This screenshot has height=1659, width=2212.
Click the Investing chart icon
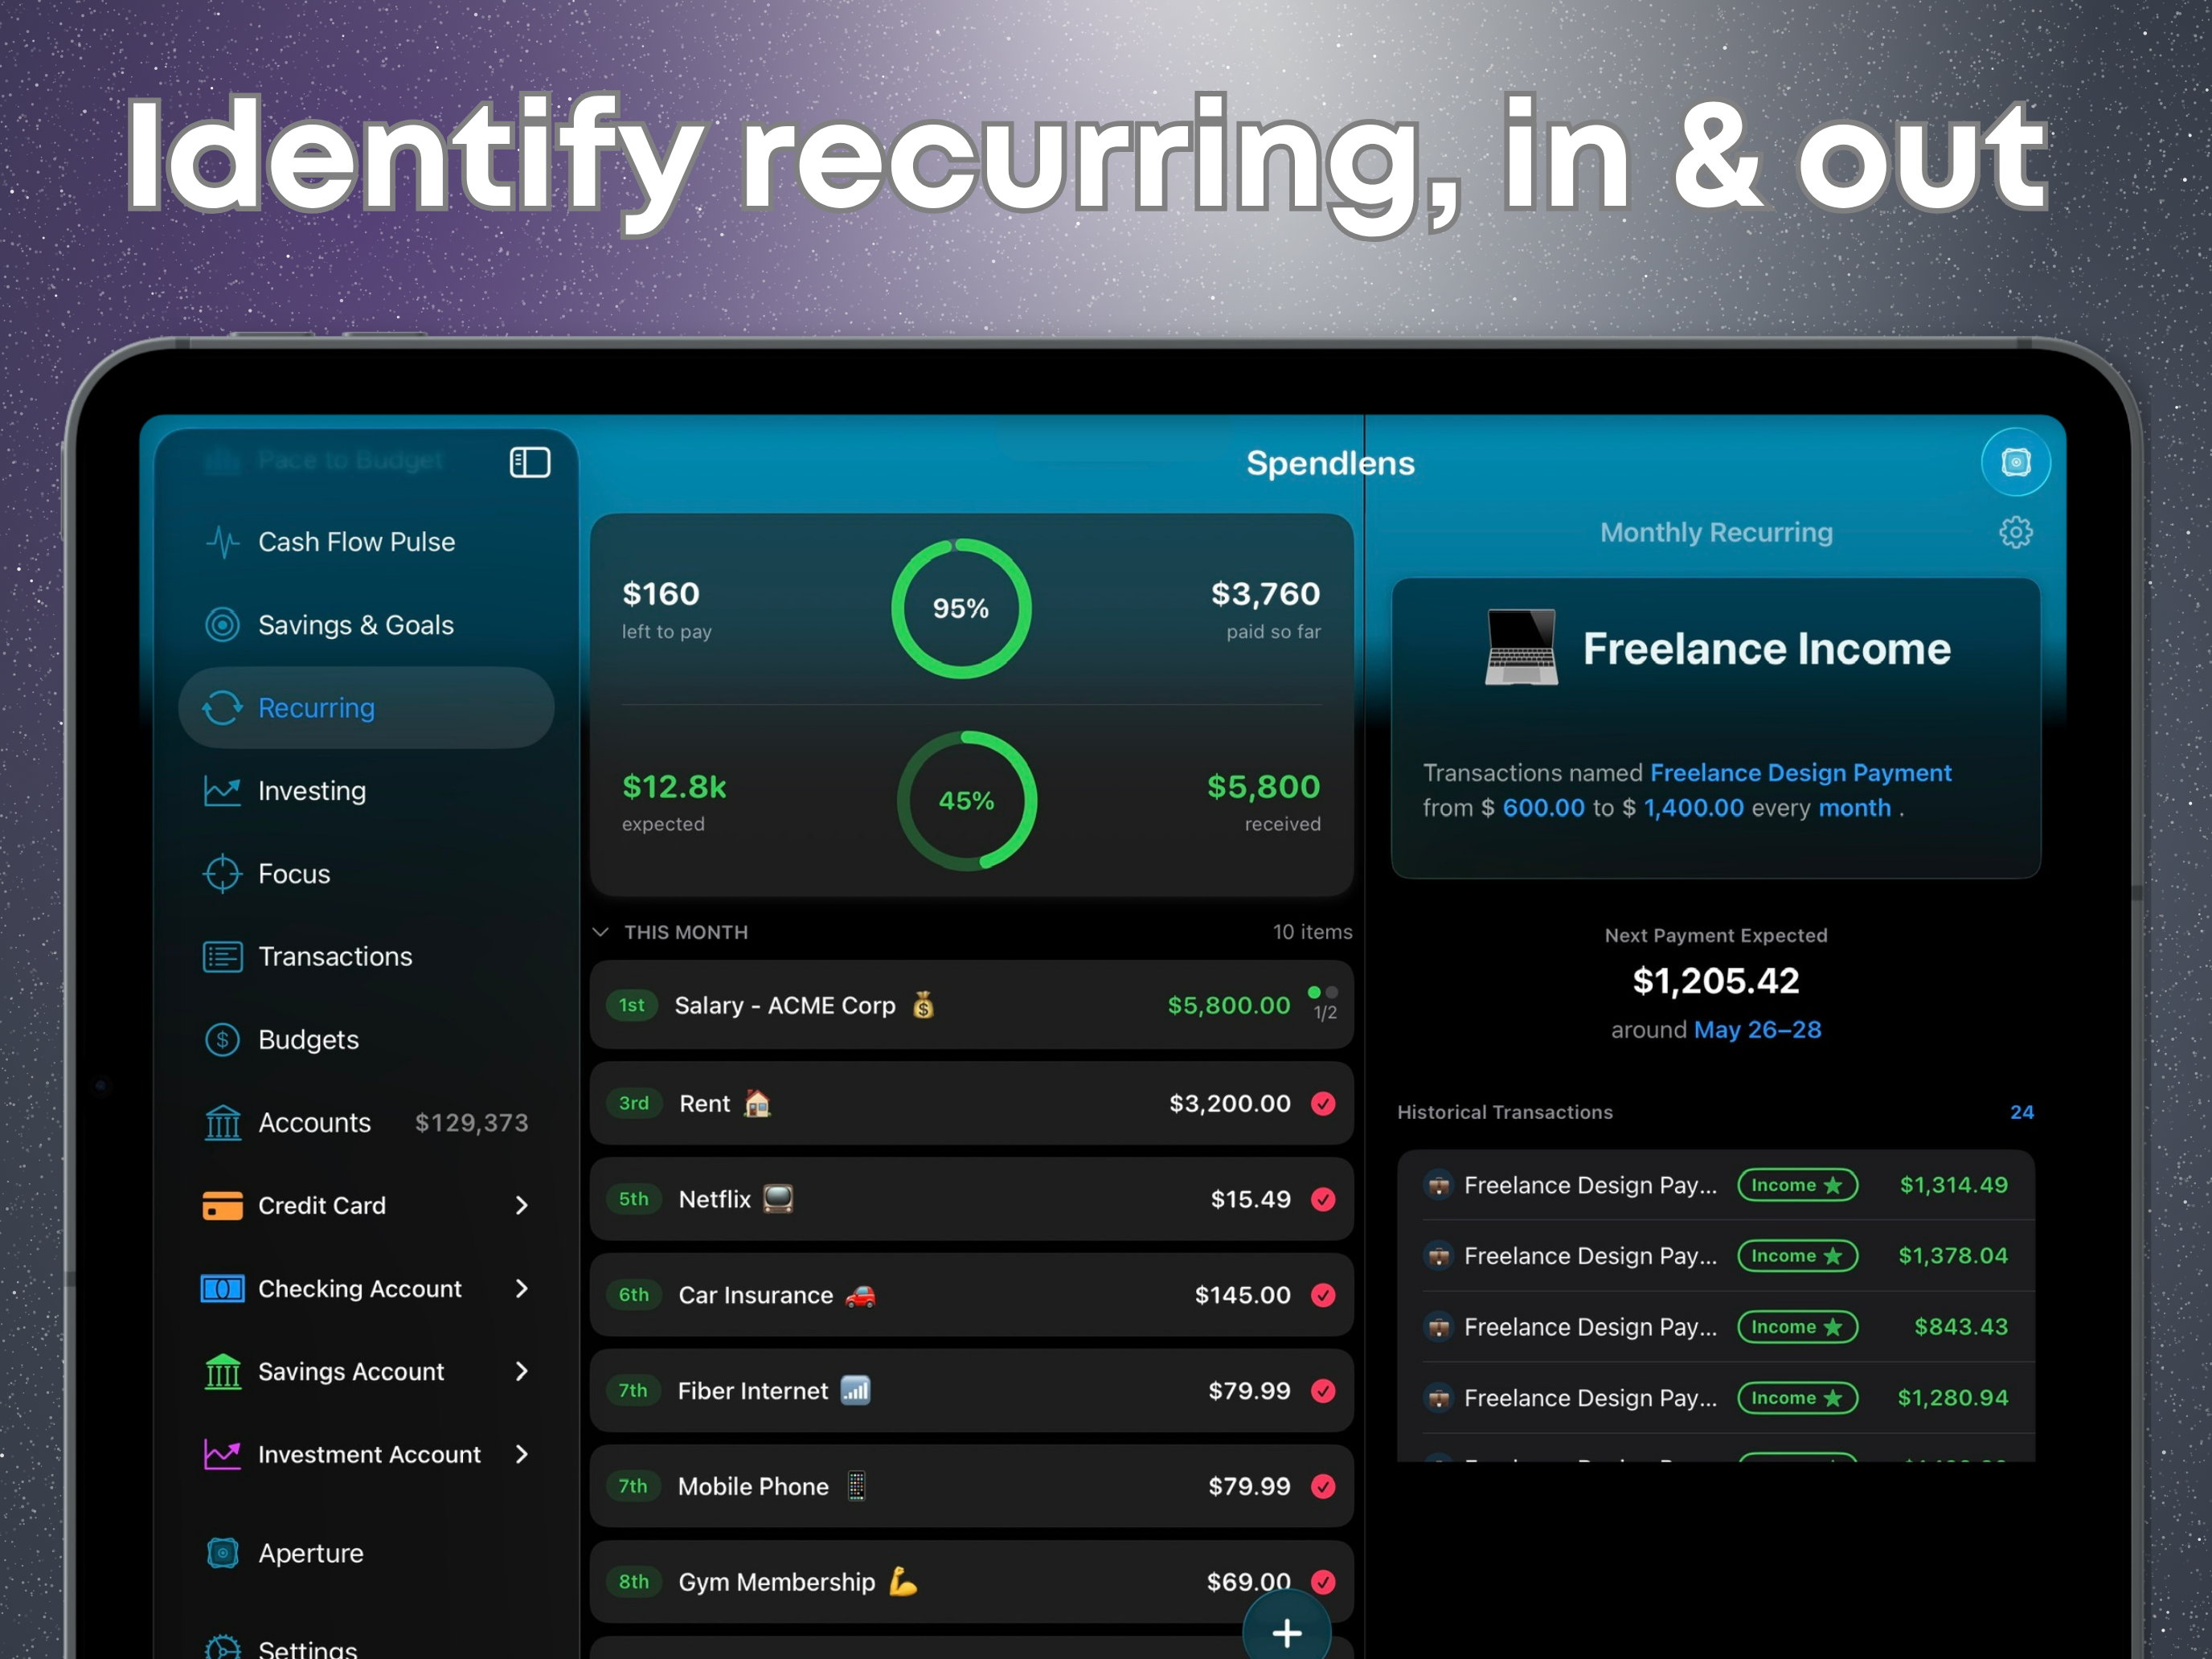point(222,791)
